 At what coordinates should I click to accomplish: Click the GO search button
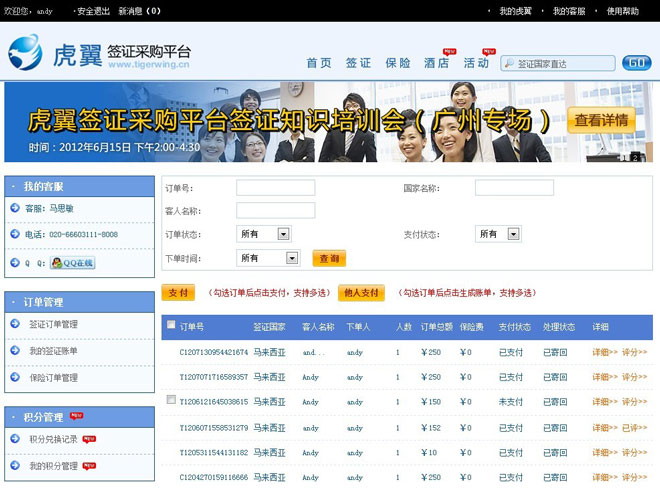point(636,63)
